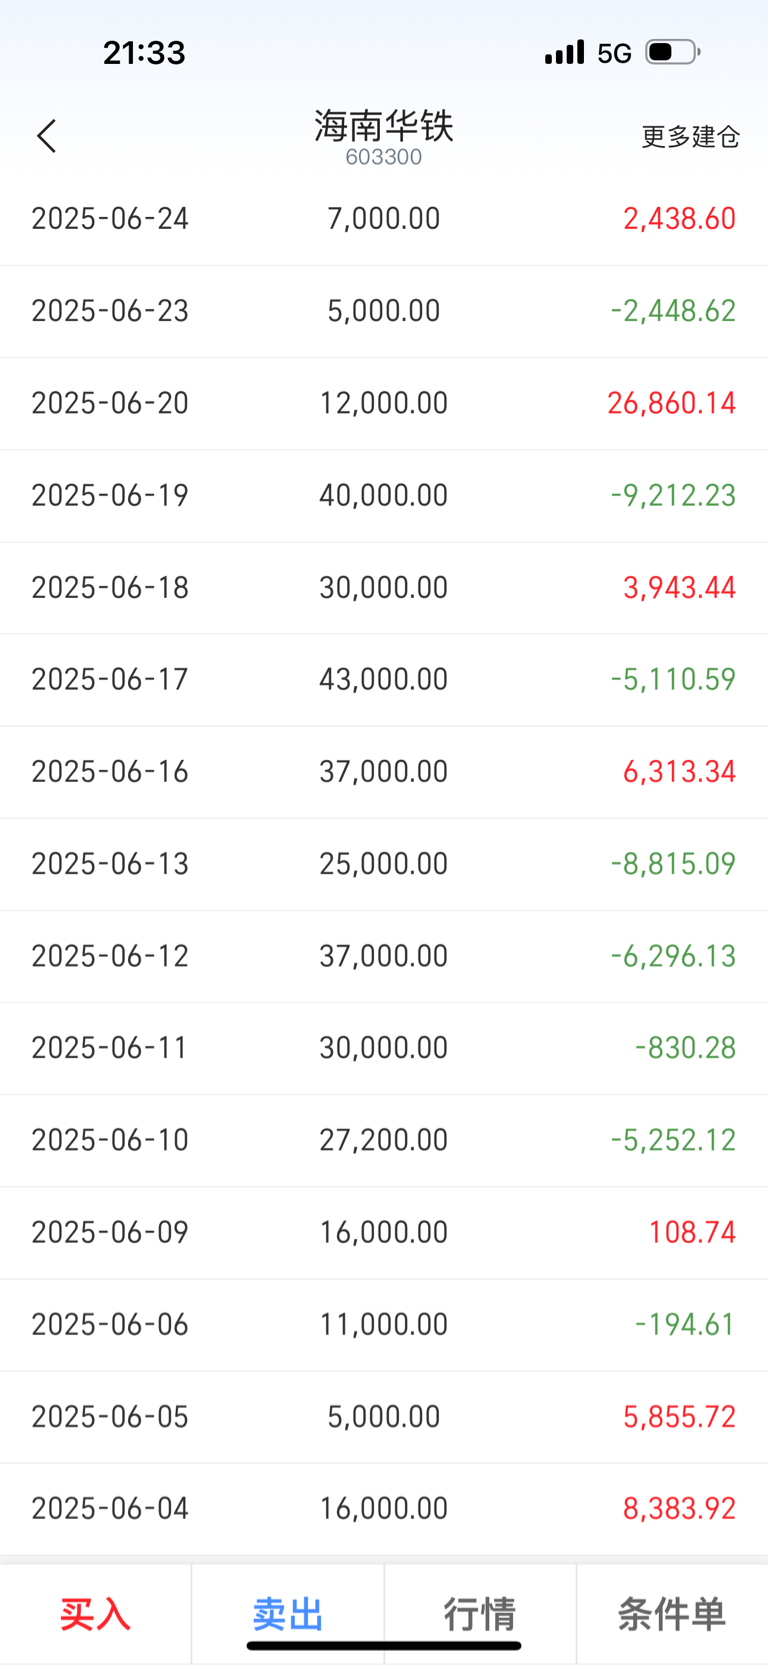The image size is (768, 1665).
Task: Open the 2025-06-24 record row
Action: [384, 219]
